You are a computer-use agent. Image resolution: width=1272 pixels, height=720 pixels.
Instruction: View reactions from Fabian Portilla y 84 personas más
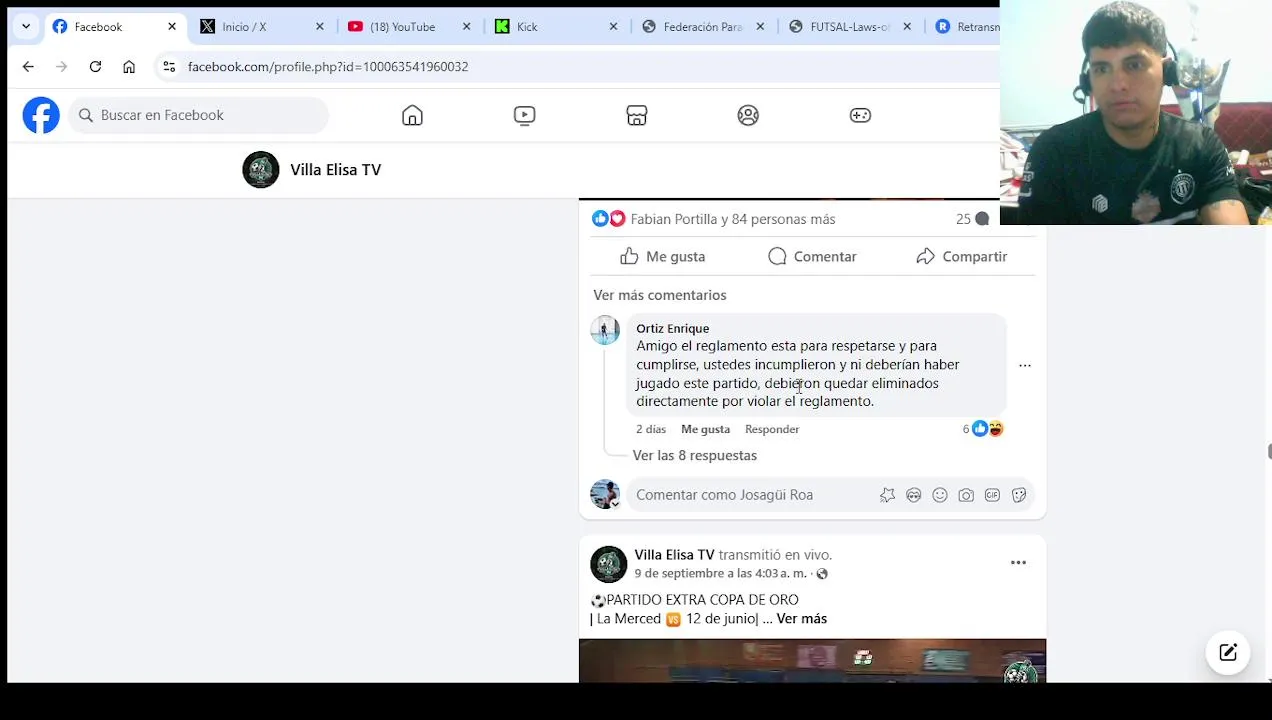[x=733, y=219]
